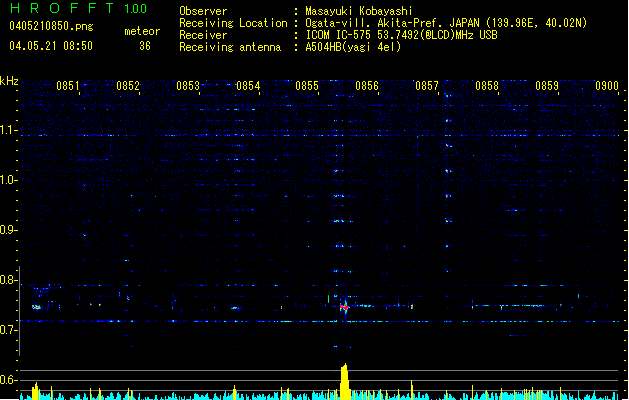Click the 1.1 kHz frequency label
This screenshot has height=400, width=629.
(8, 130)
